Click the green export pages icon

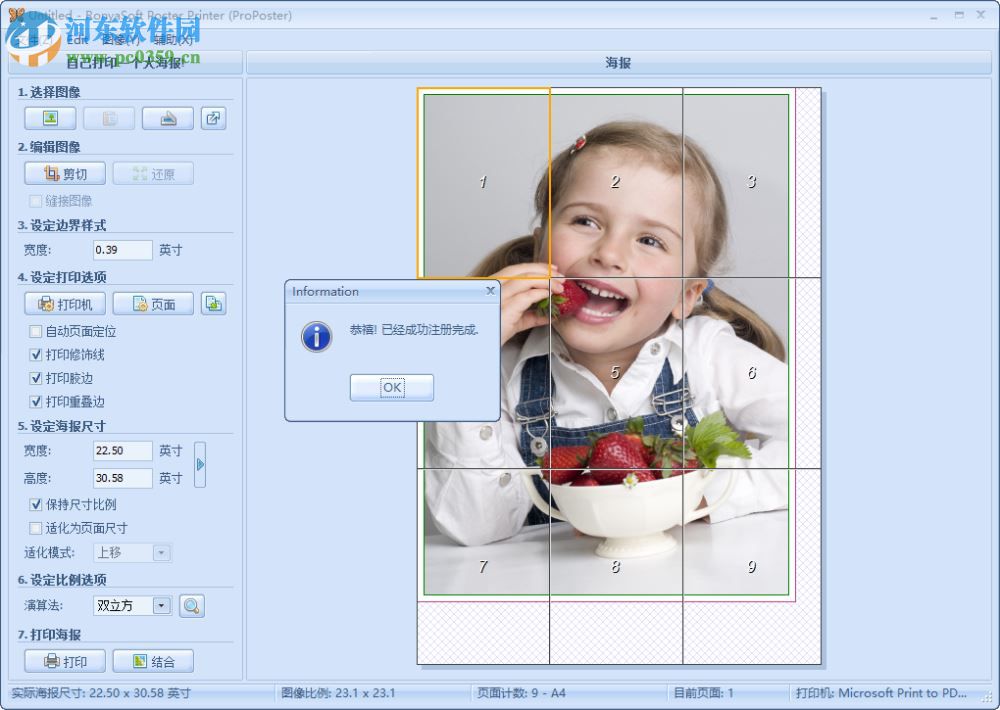click(x=213, y=303)
